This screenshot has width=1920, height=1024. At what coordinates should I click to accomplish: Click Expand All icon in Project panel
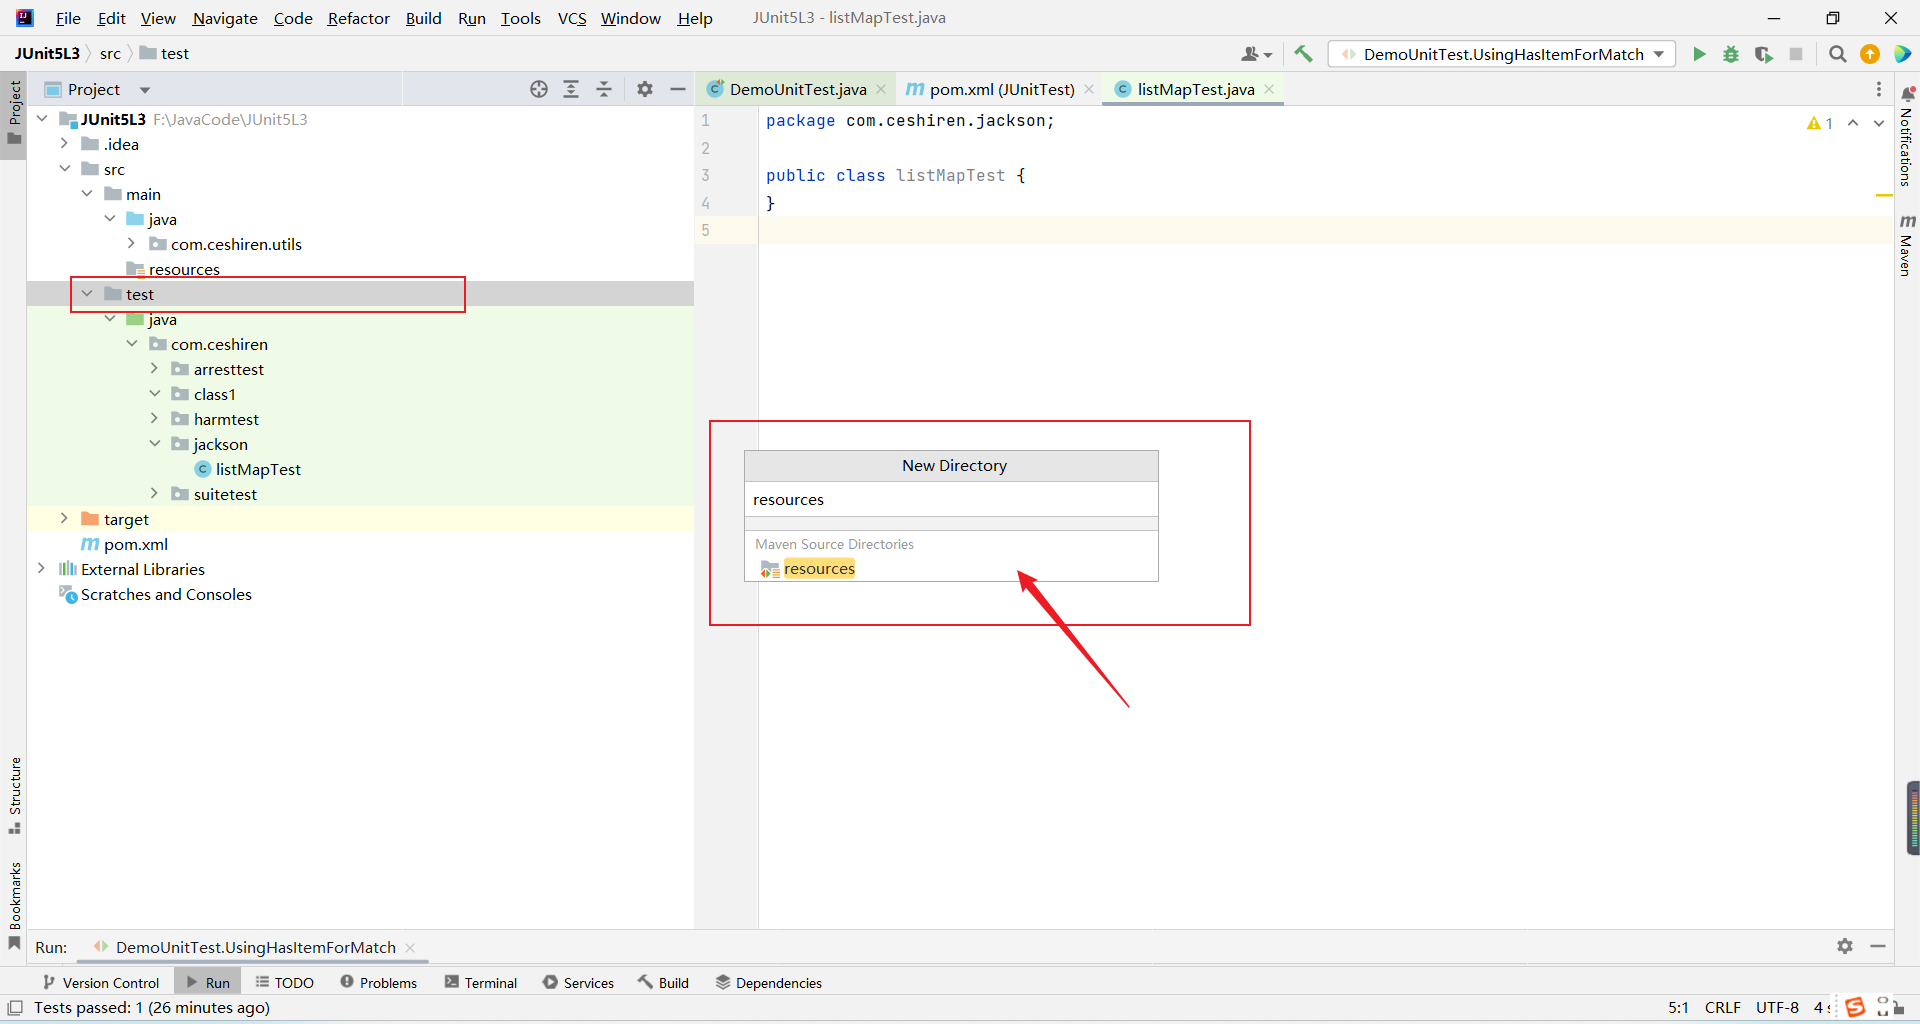click(571, 89)
